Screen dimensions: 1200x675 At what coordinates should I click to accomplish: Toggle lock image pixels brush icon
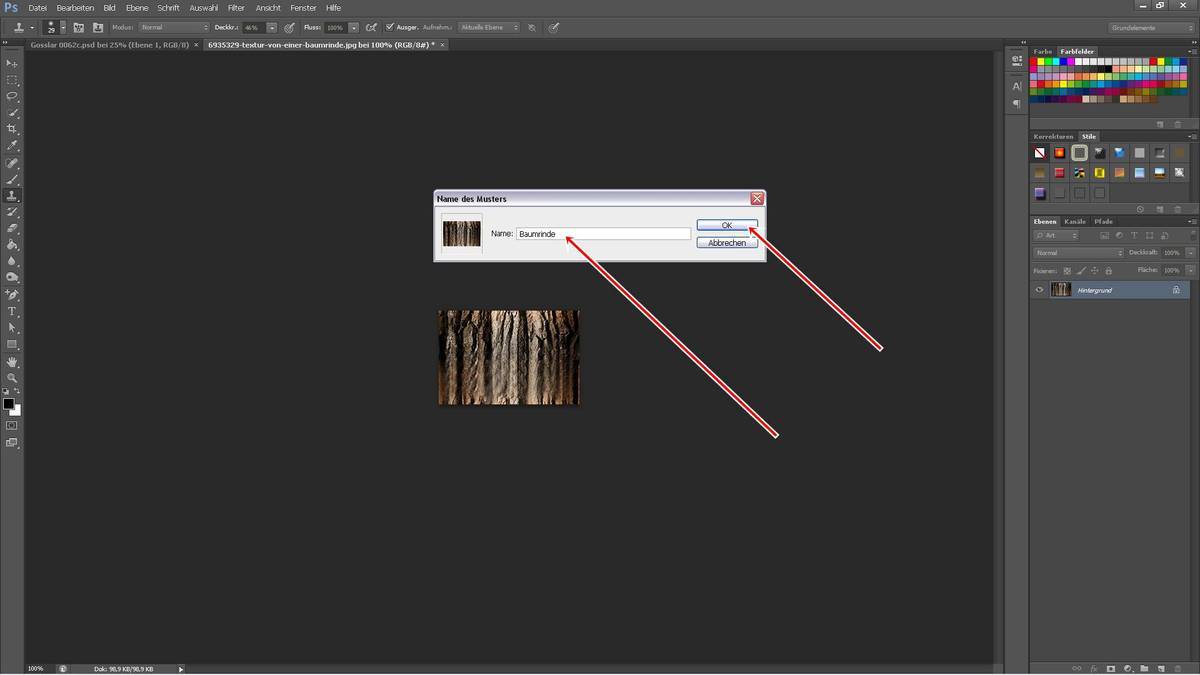pos(1081,270)
